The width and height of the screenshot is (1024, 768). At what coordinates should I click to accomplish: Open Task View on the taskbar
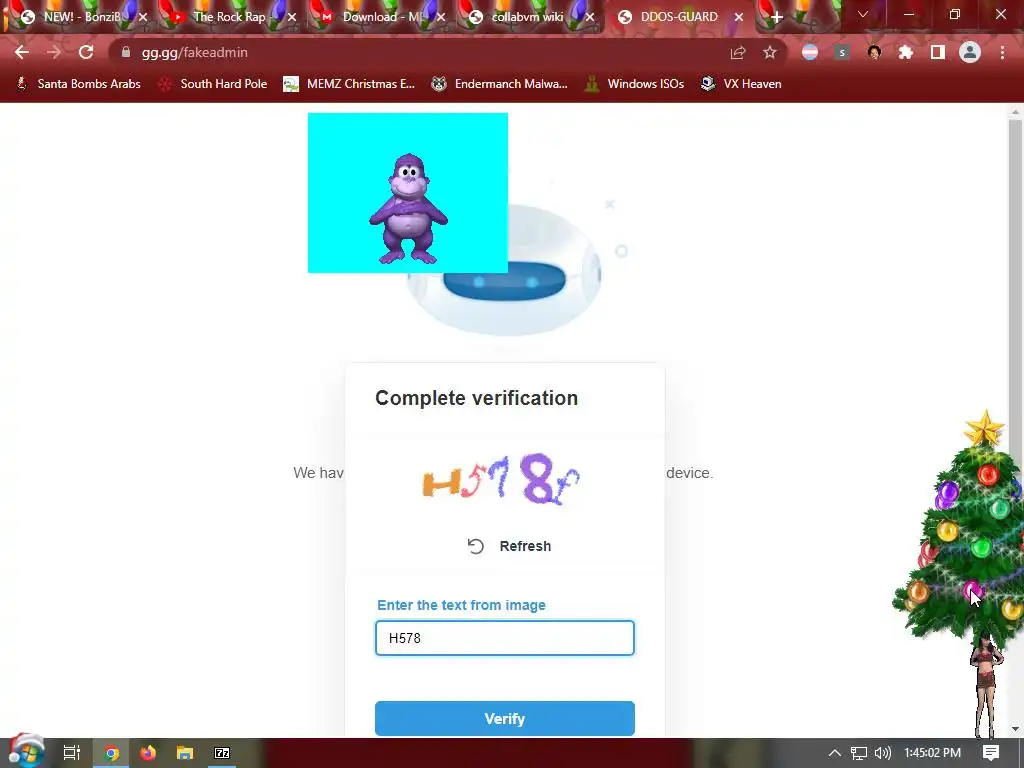click(71, 753)
